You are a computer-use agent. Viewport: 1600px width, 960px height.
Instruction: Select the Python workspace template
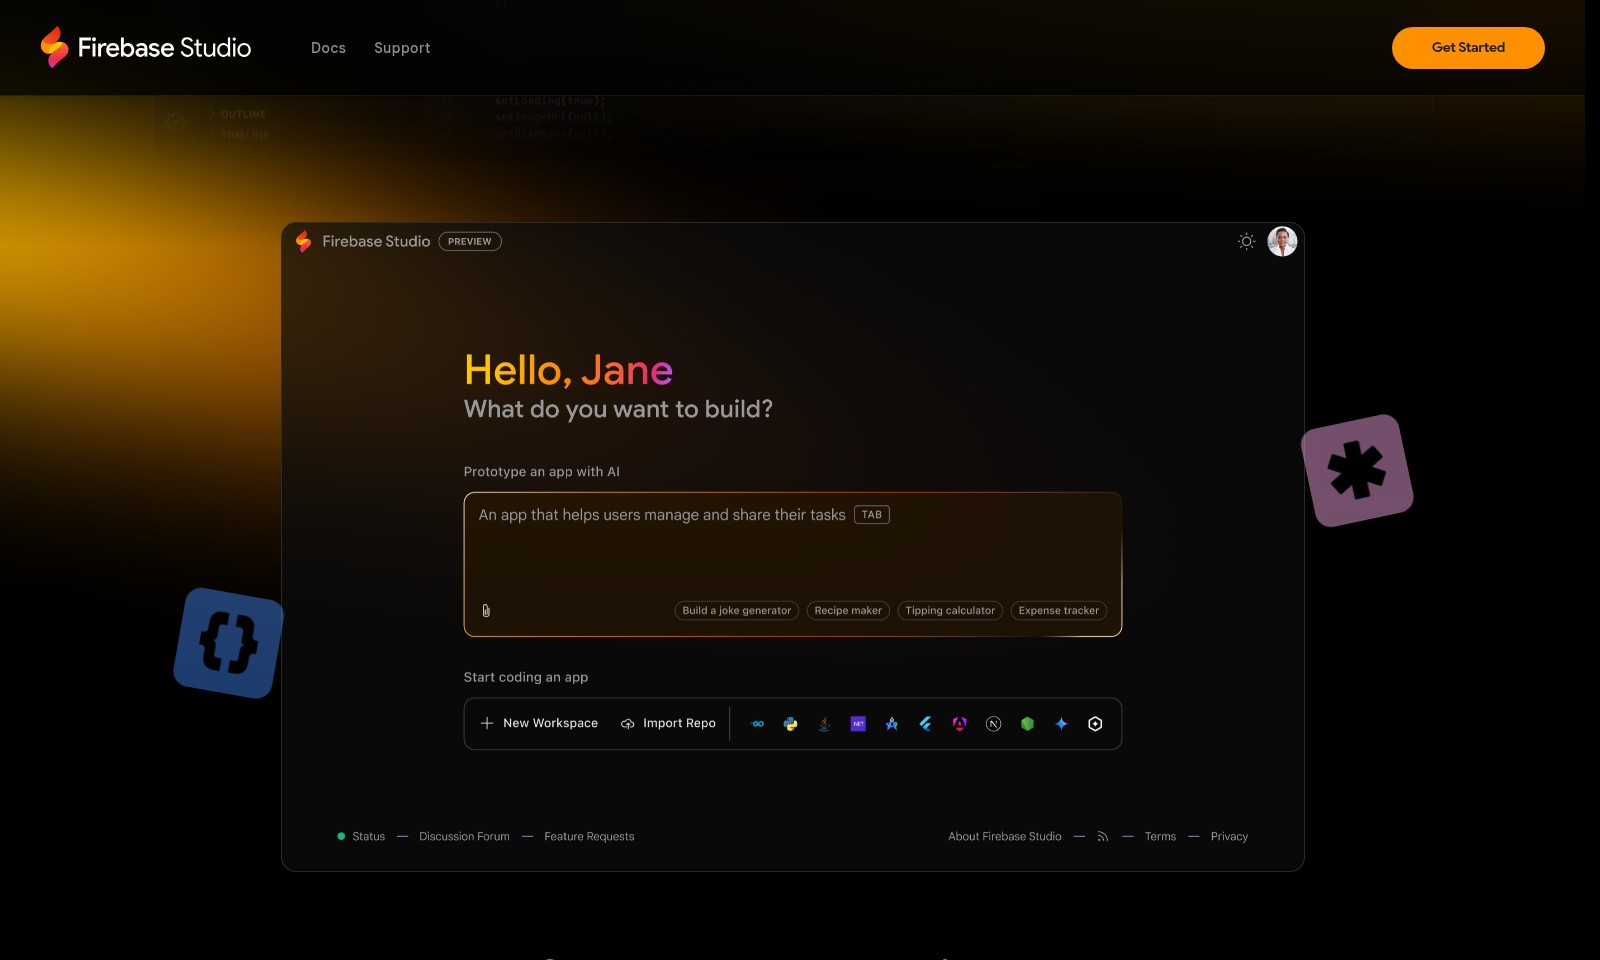click(791, 723)
